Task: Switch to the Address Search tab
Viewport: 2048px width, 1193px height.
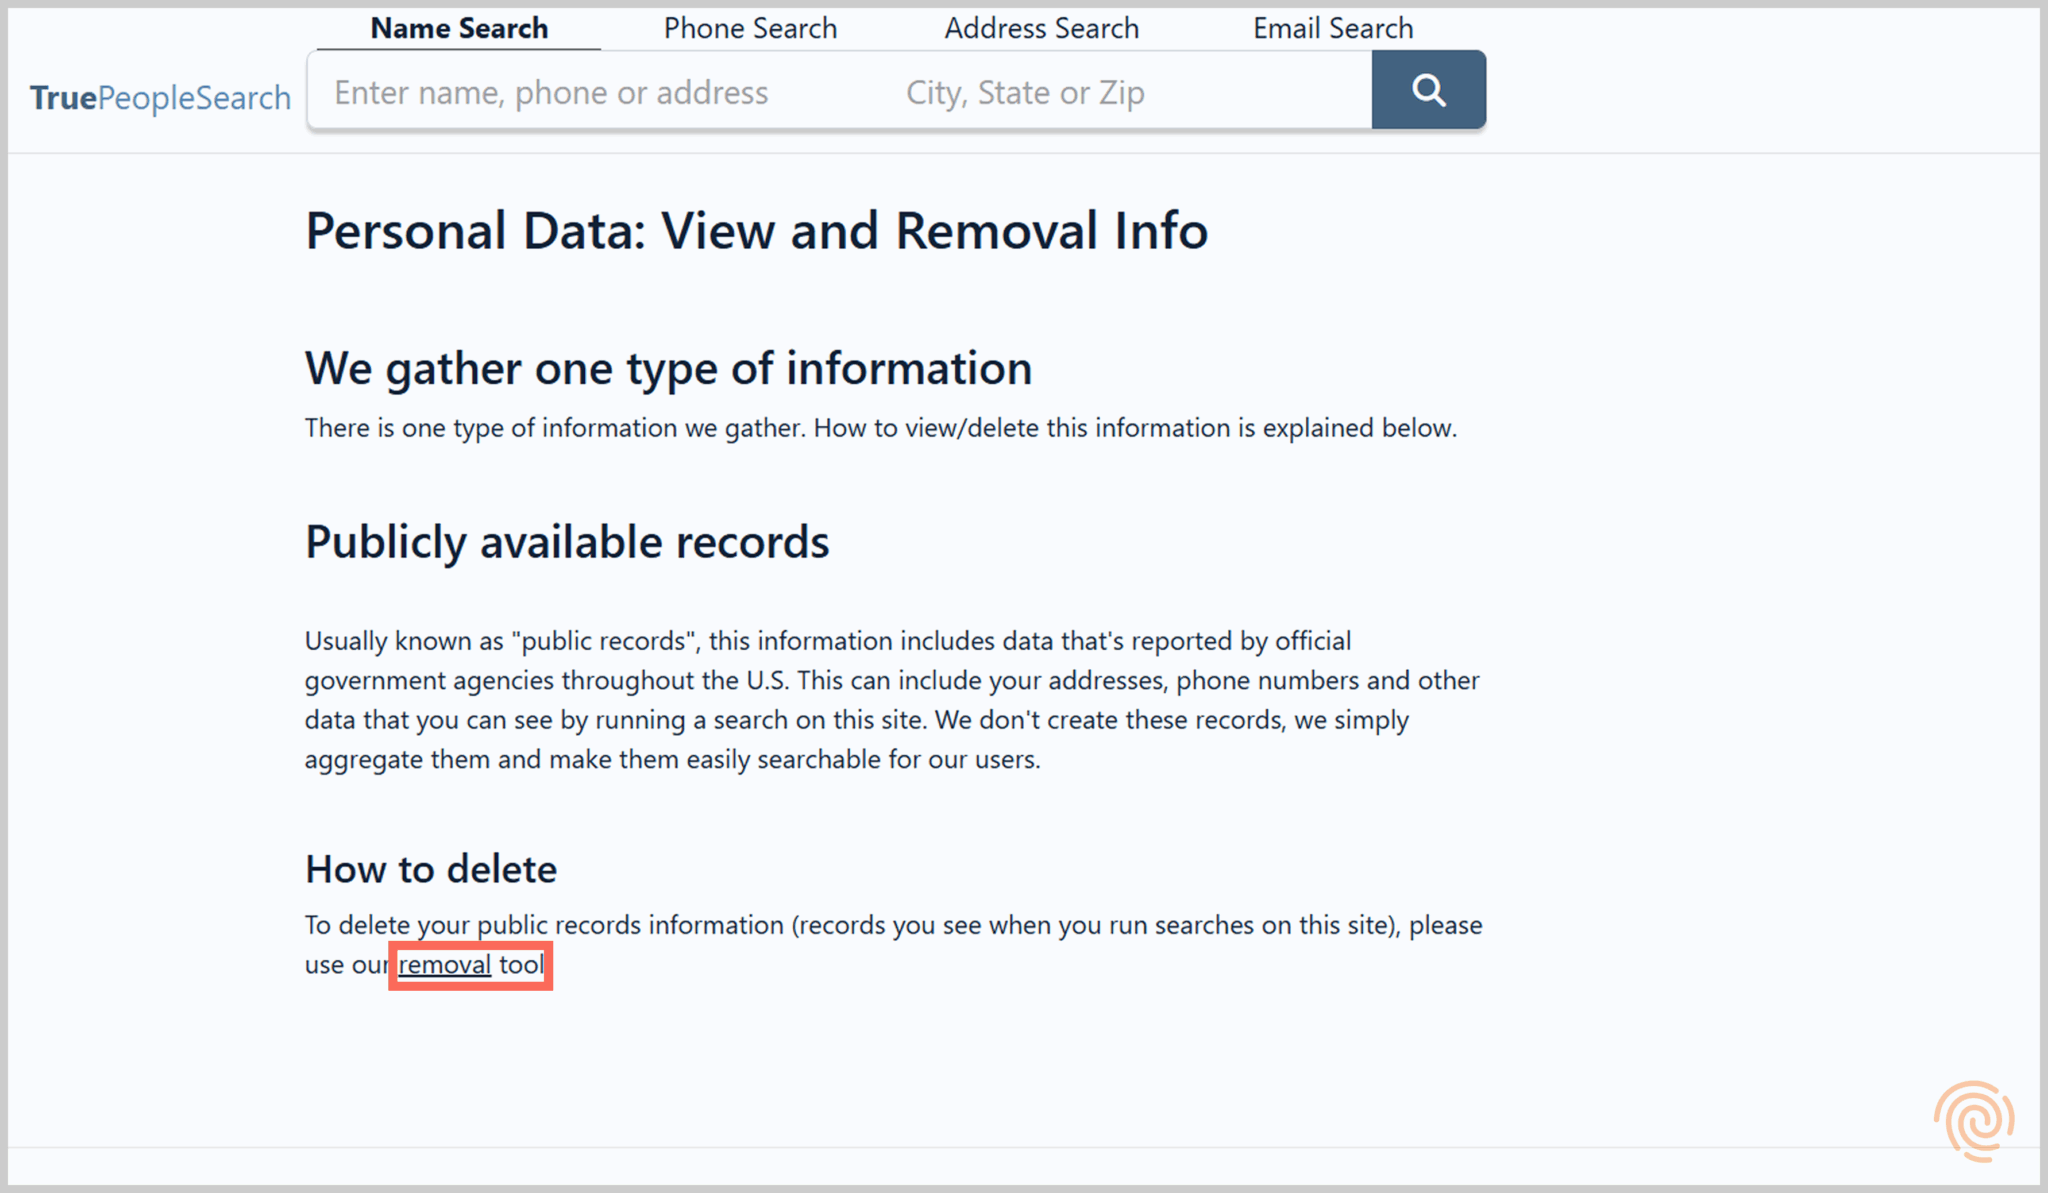Action: (x=1042, y=28)
